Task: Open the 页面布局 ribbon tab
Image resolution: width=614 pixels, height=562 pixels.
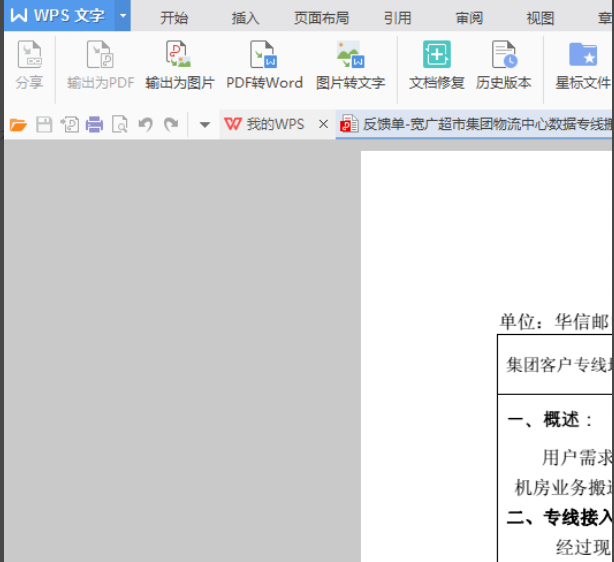Action: 321,18
